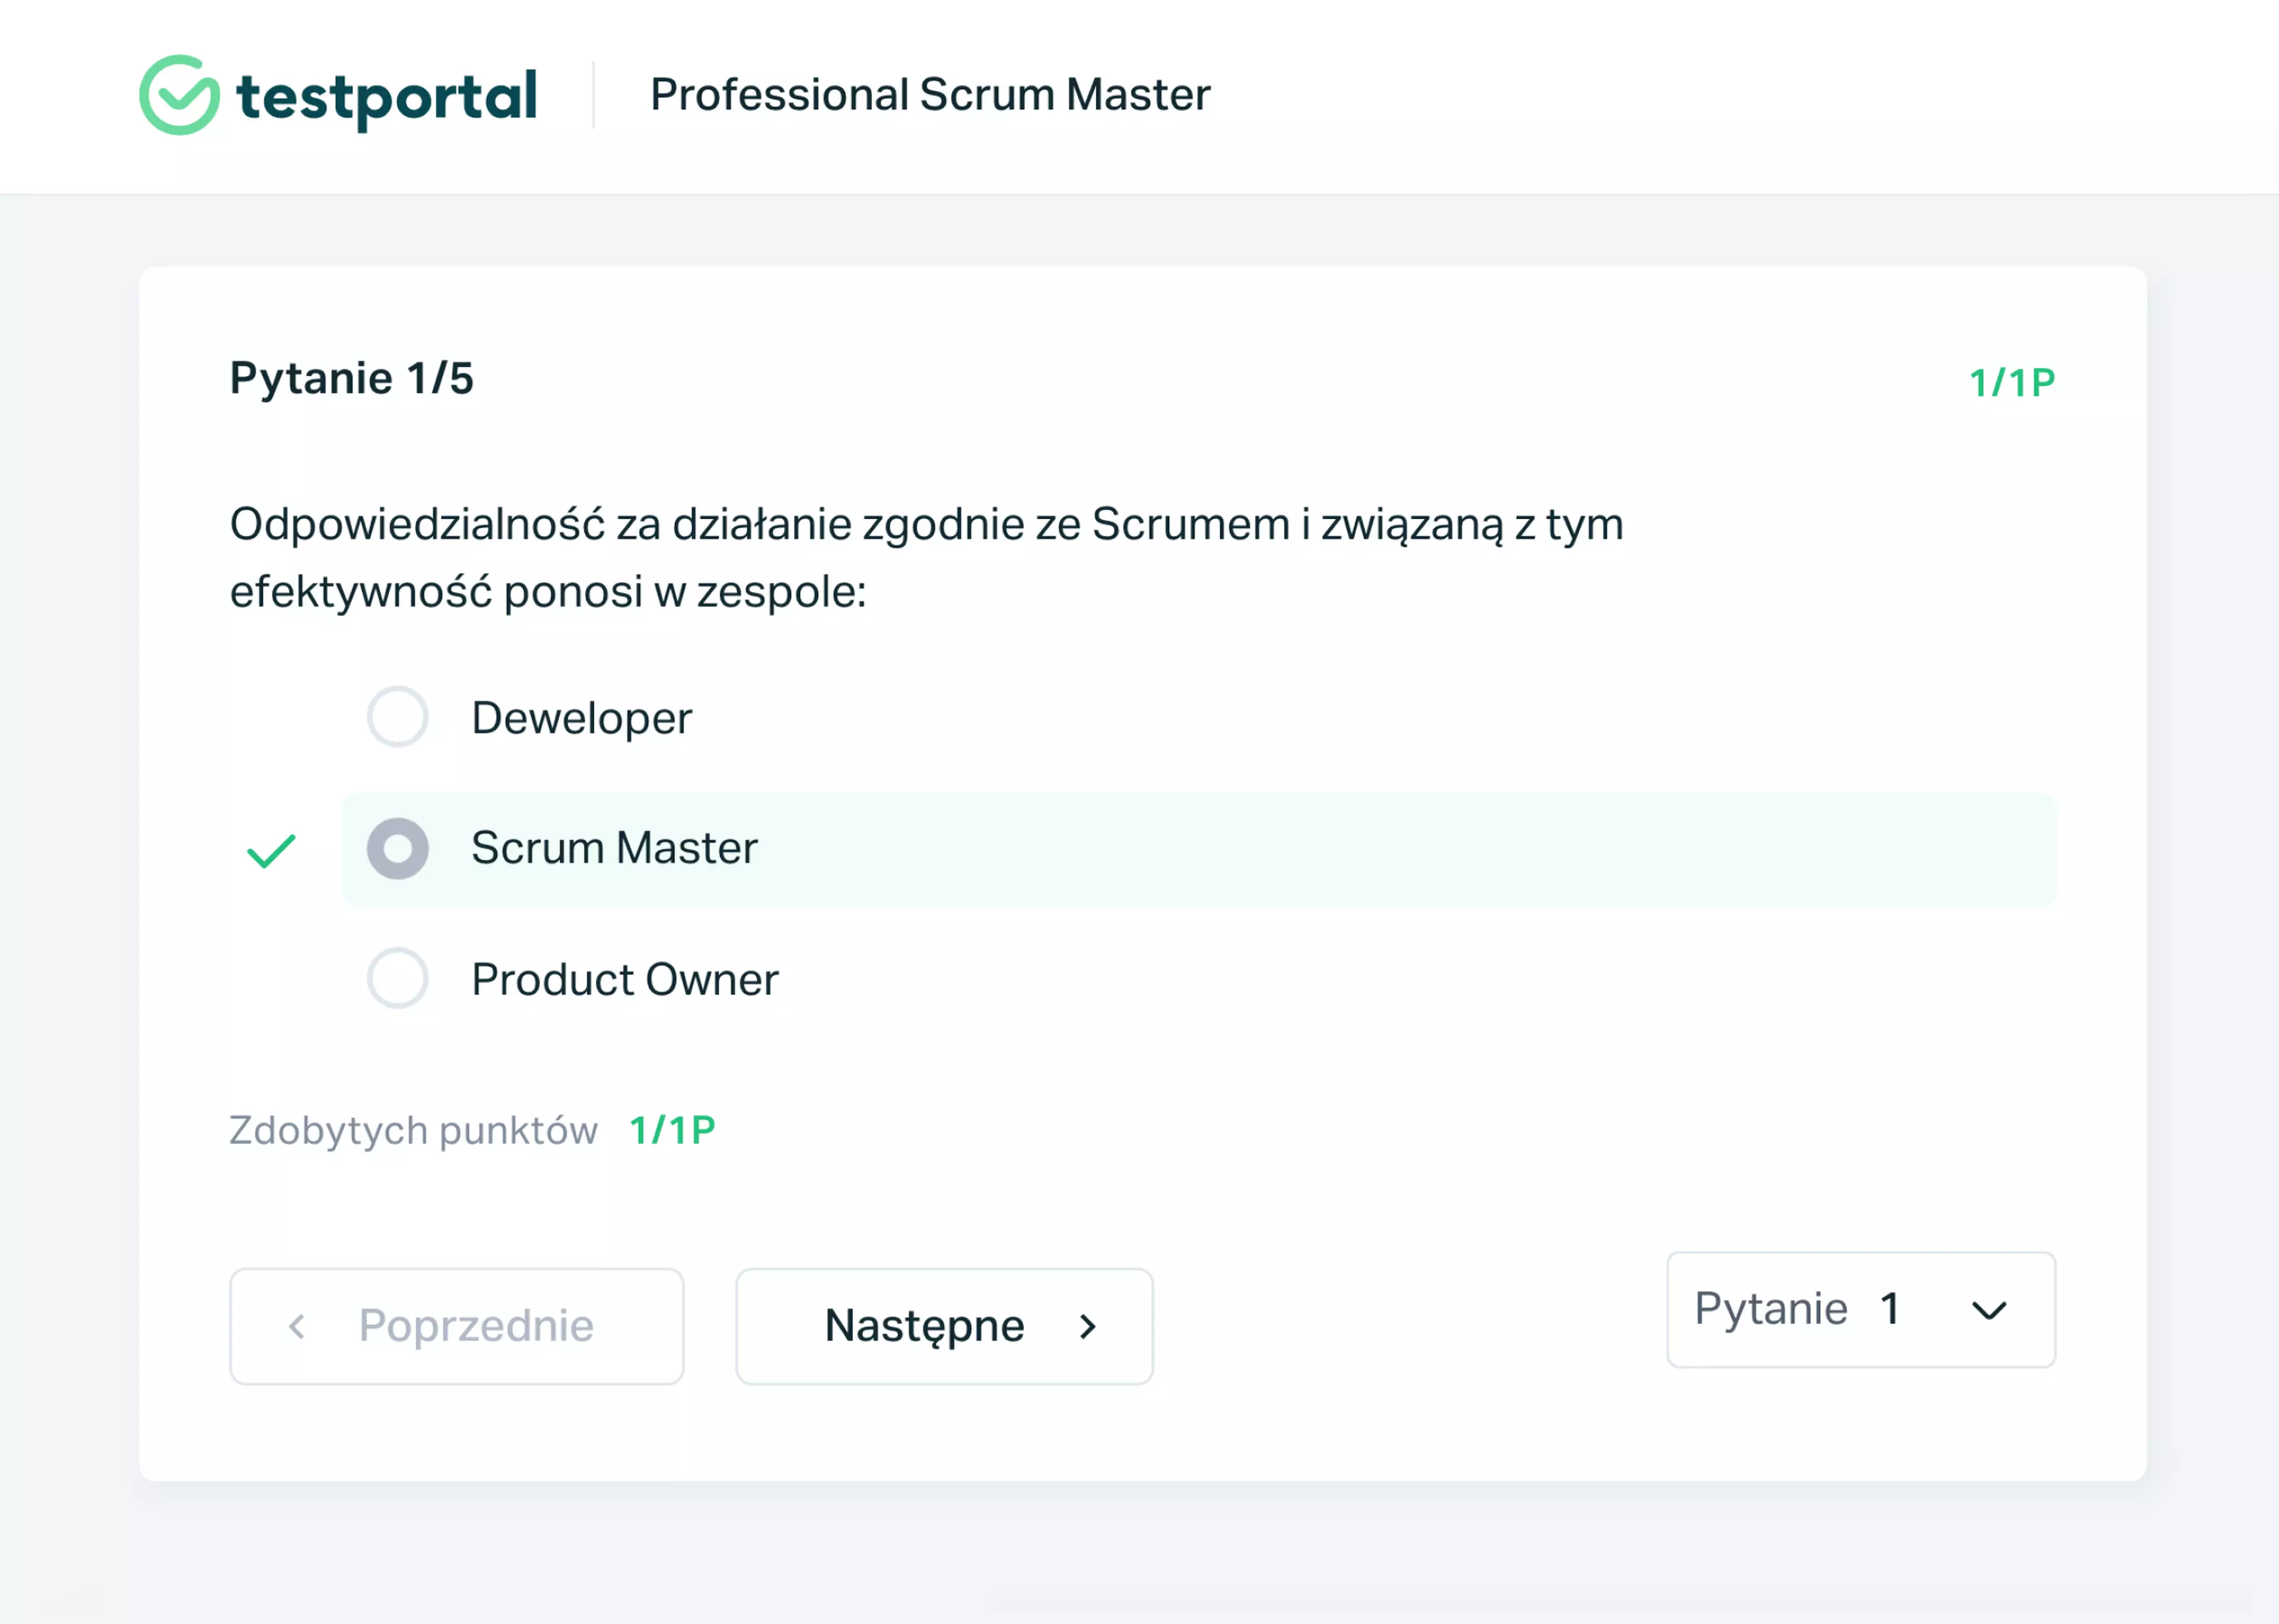Image resolution: width=2279 pixels, height=1624 pixels.
Task: Click the testportal logo
Action: click(x=338, y=95)
